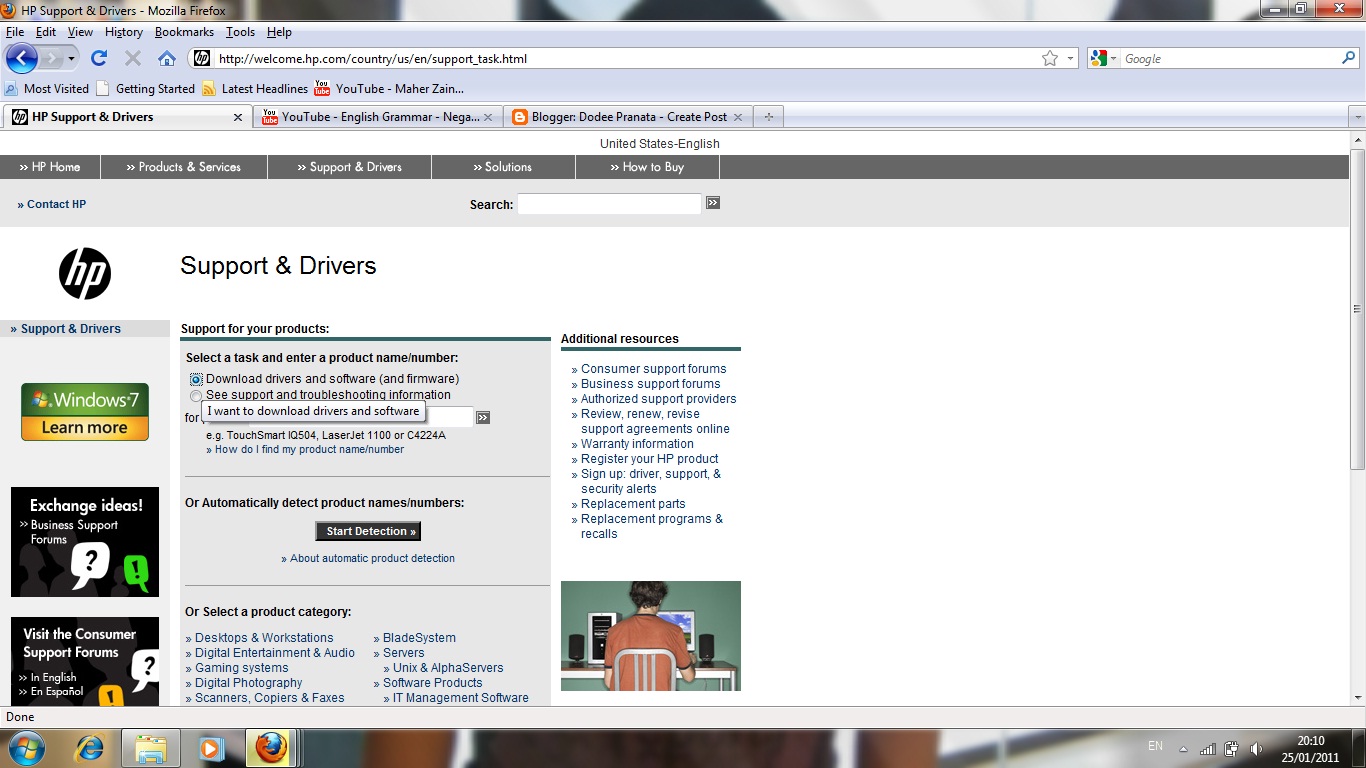Open the View menu
This screenshot has height=768, width=1366.
click(80, 32)
